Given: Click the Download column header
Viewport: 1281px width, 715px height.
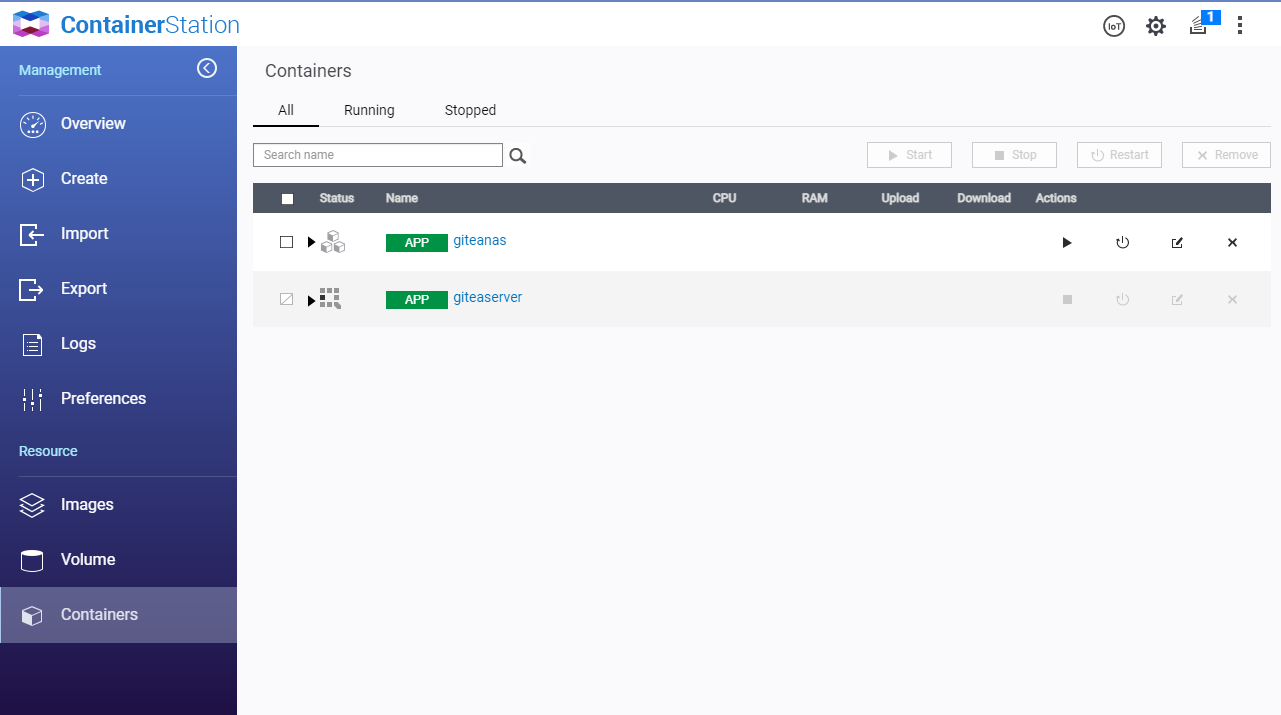Looking at the screenshot, I should [984, 198].
